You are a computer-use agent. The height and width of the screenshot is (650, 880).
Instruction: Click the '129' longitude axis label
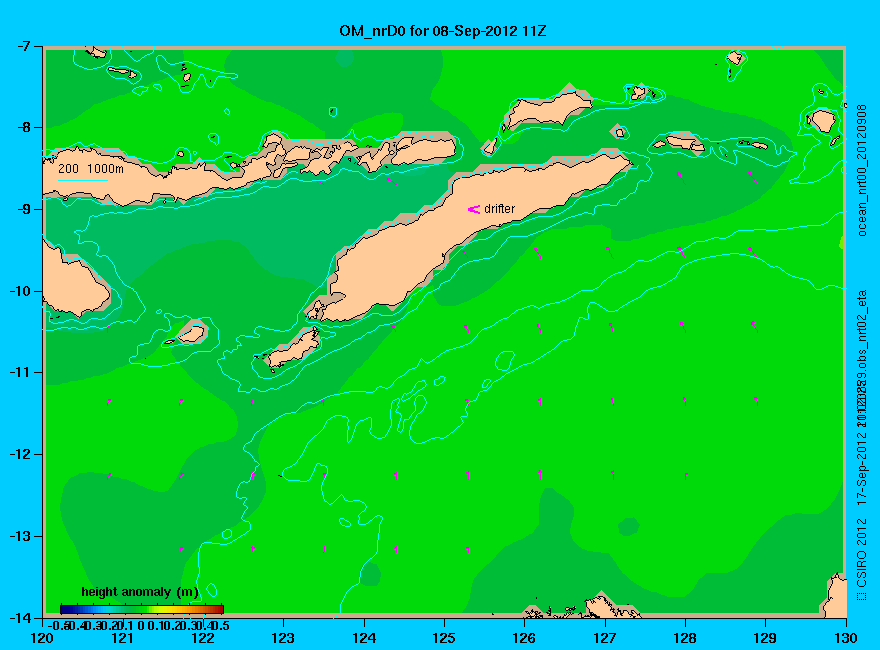point(765,638)
